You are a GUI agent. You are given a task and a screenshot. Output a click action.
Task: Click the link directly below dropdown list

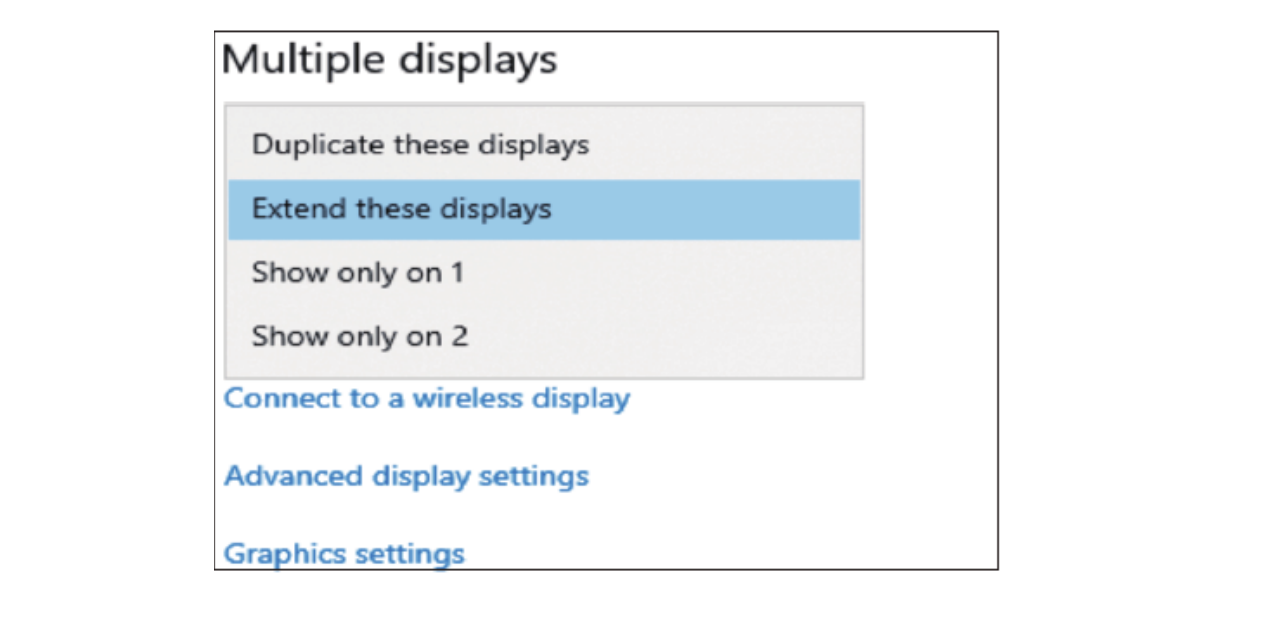[427, 398]
